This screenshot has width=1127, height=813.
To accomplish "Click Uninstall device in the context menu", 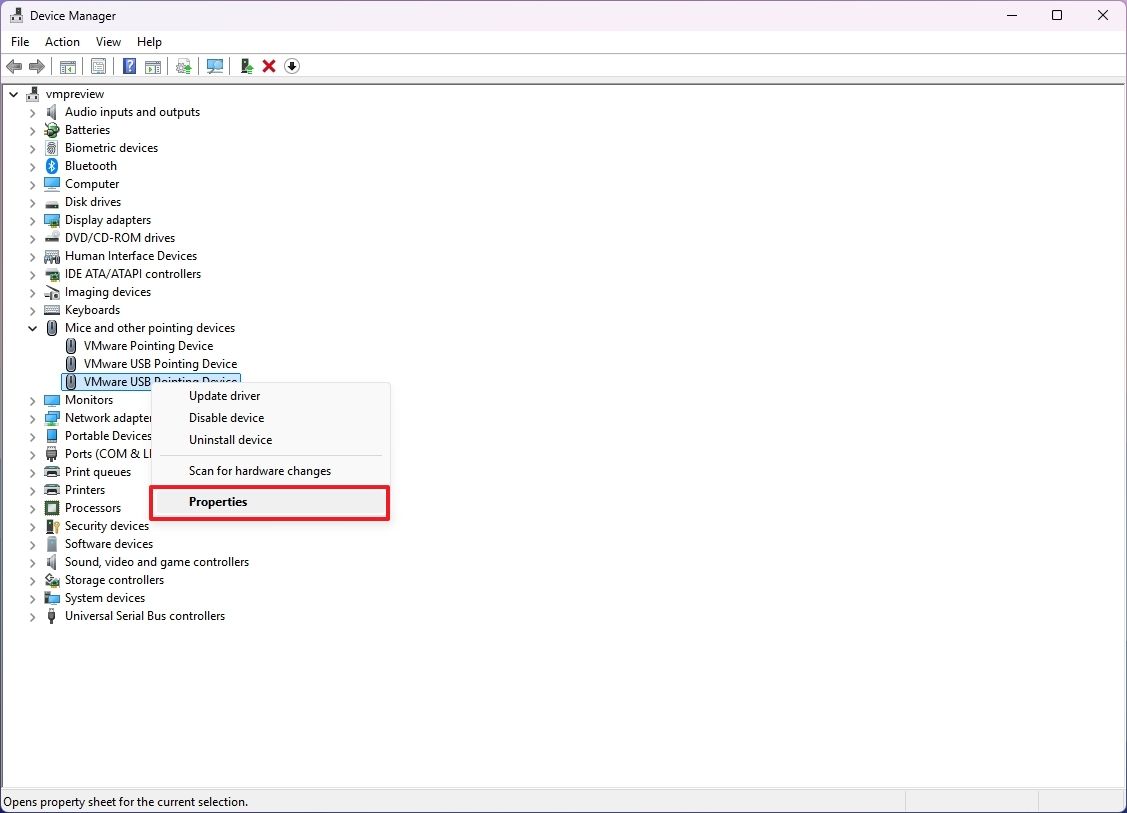I will point(230,439).
